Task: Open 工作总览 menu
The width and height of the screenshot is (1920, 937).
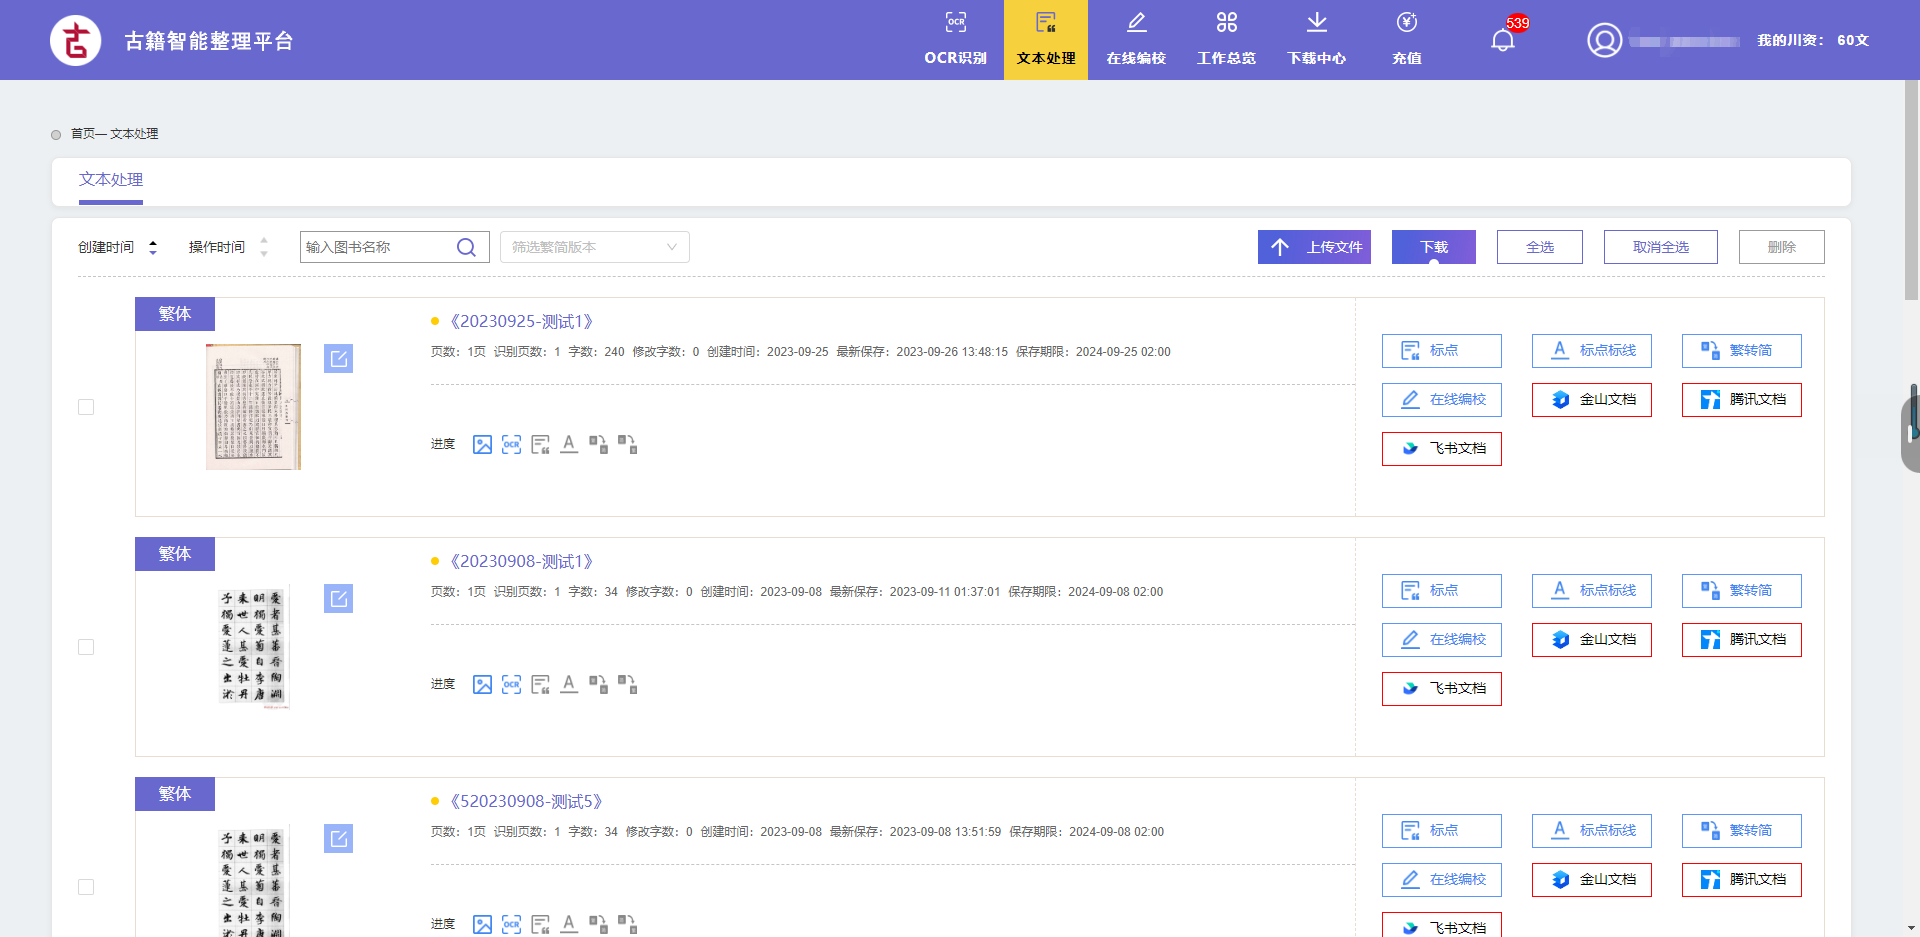Action: [x=1226, y=40]
